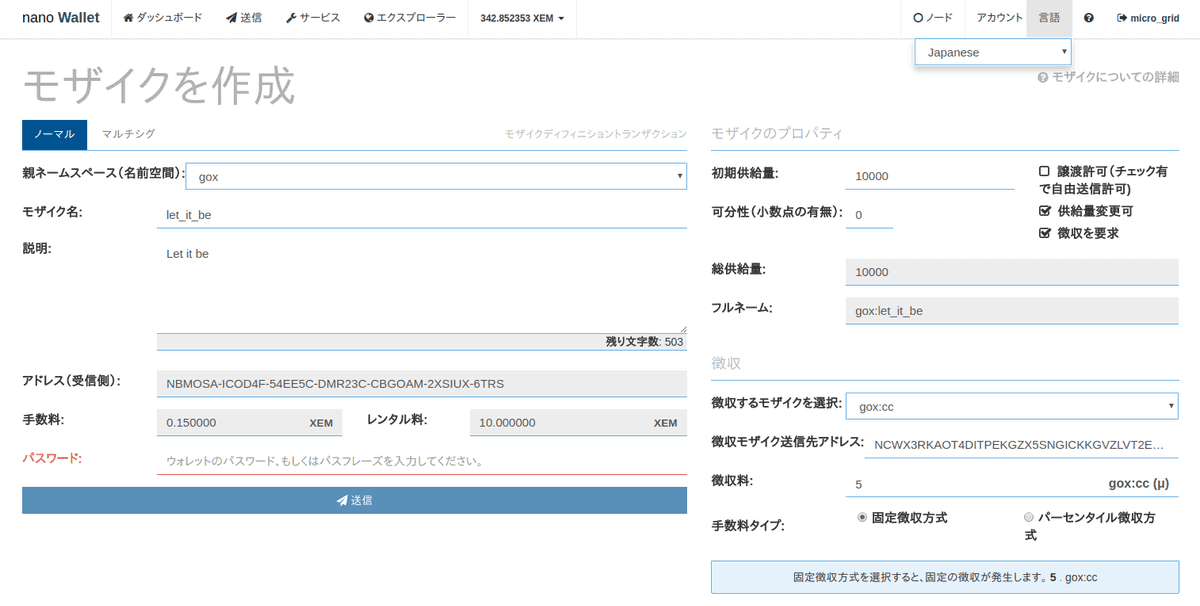The height and width of the screenshot is (606, 1200).
Task: Click the node status circle icon
Action: 918,18
